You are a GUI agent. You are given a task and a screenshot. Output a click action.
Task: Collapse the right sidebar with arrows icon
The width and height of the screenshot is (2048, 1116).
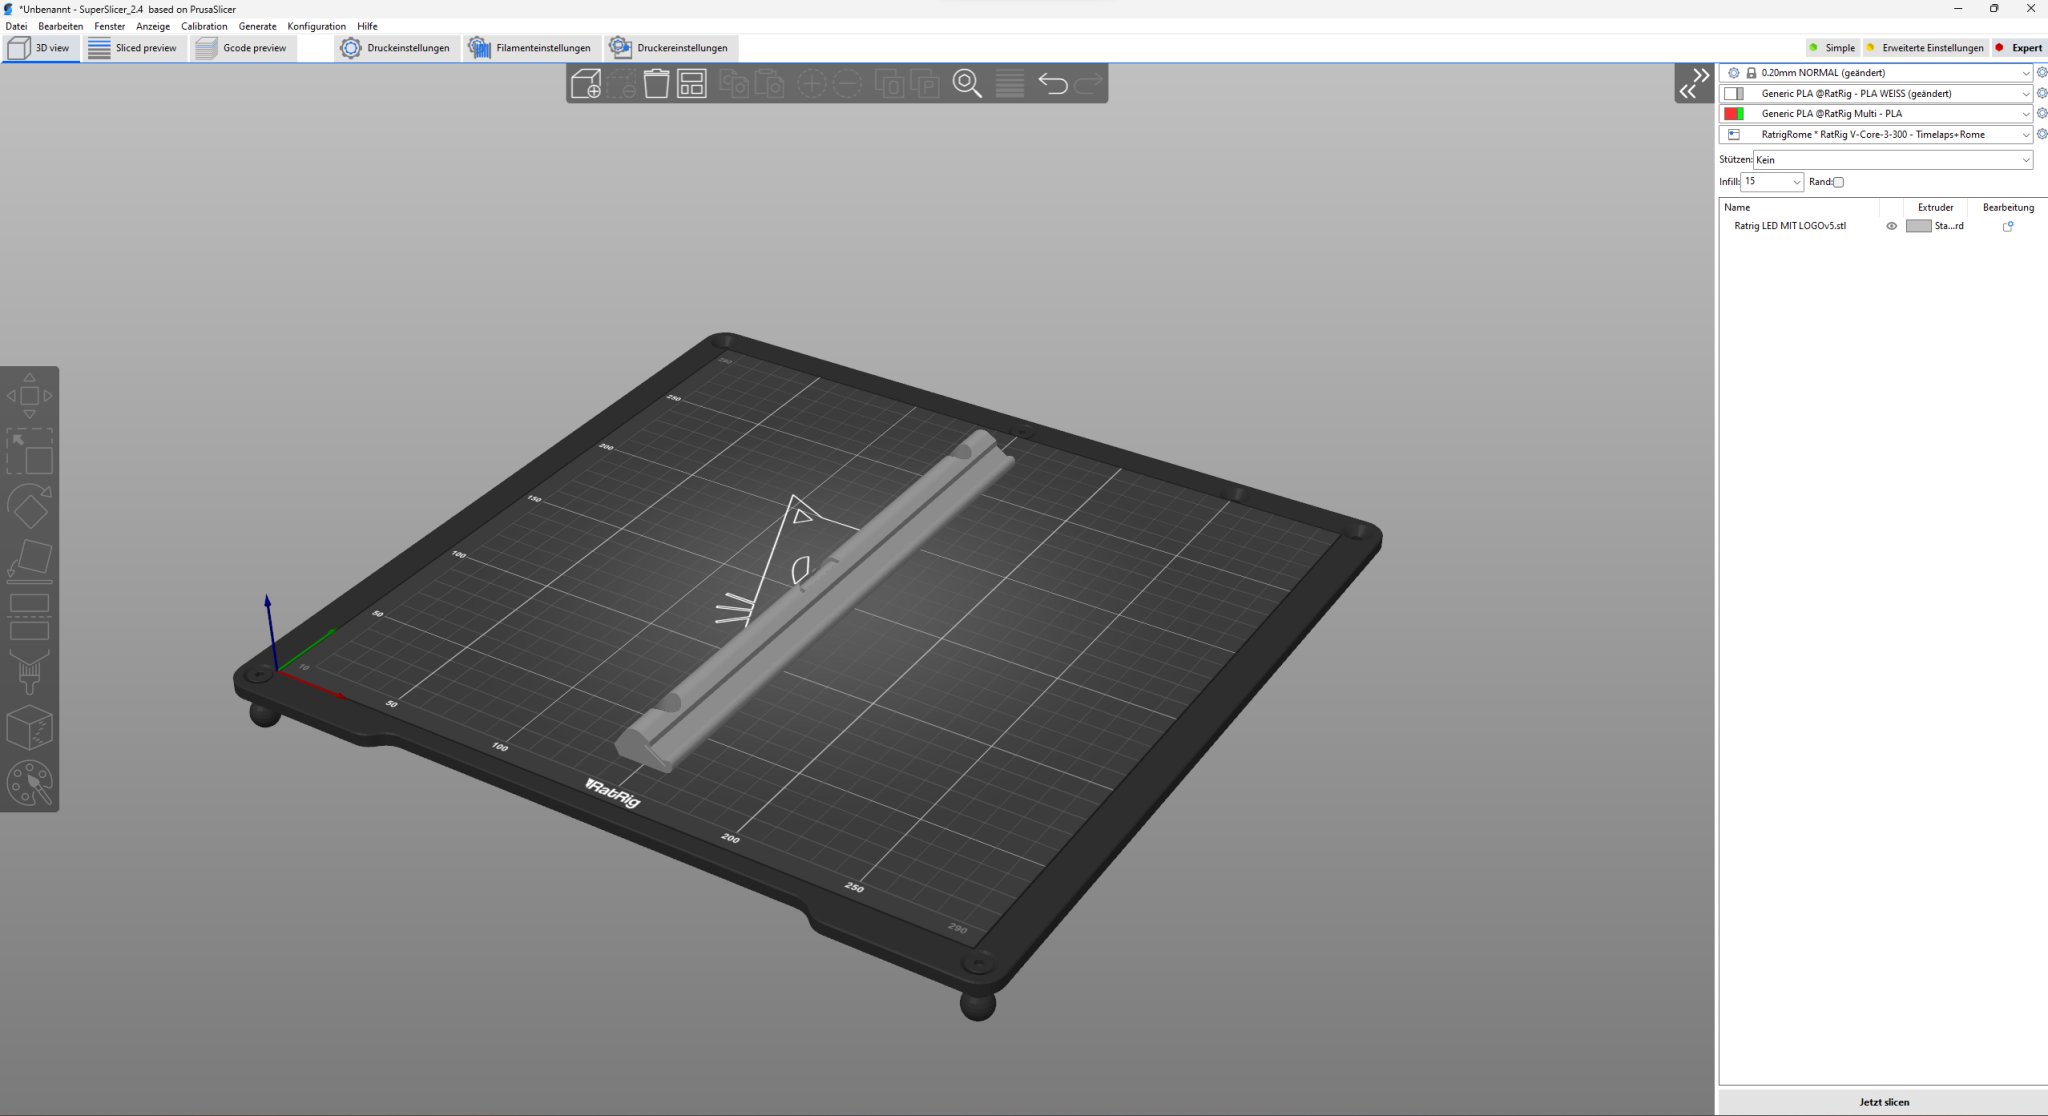click(1694, 83)
